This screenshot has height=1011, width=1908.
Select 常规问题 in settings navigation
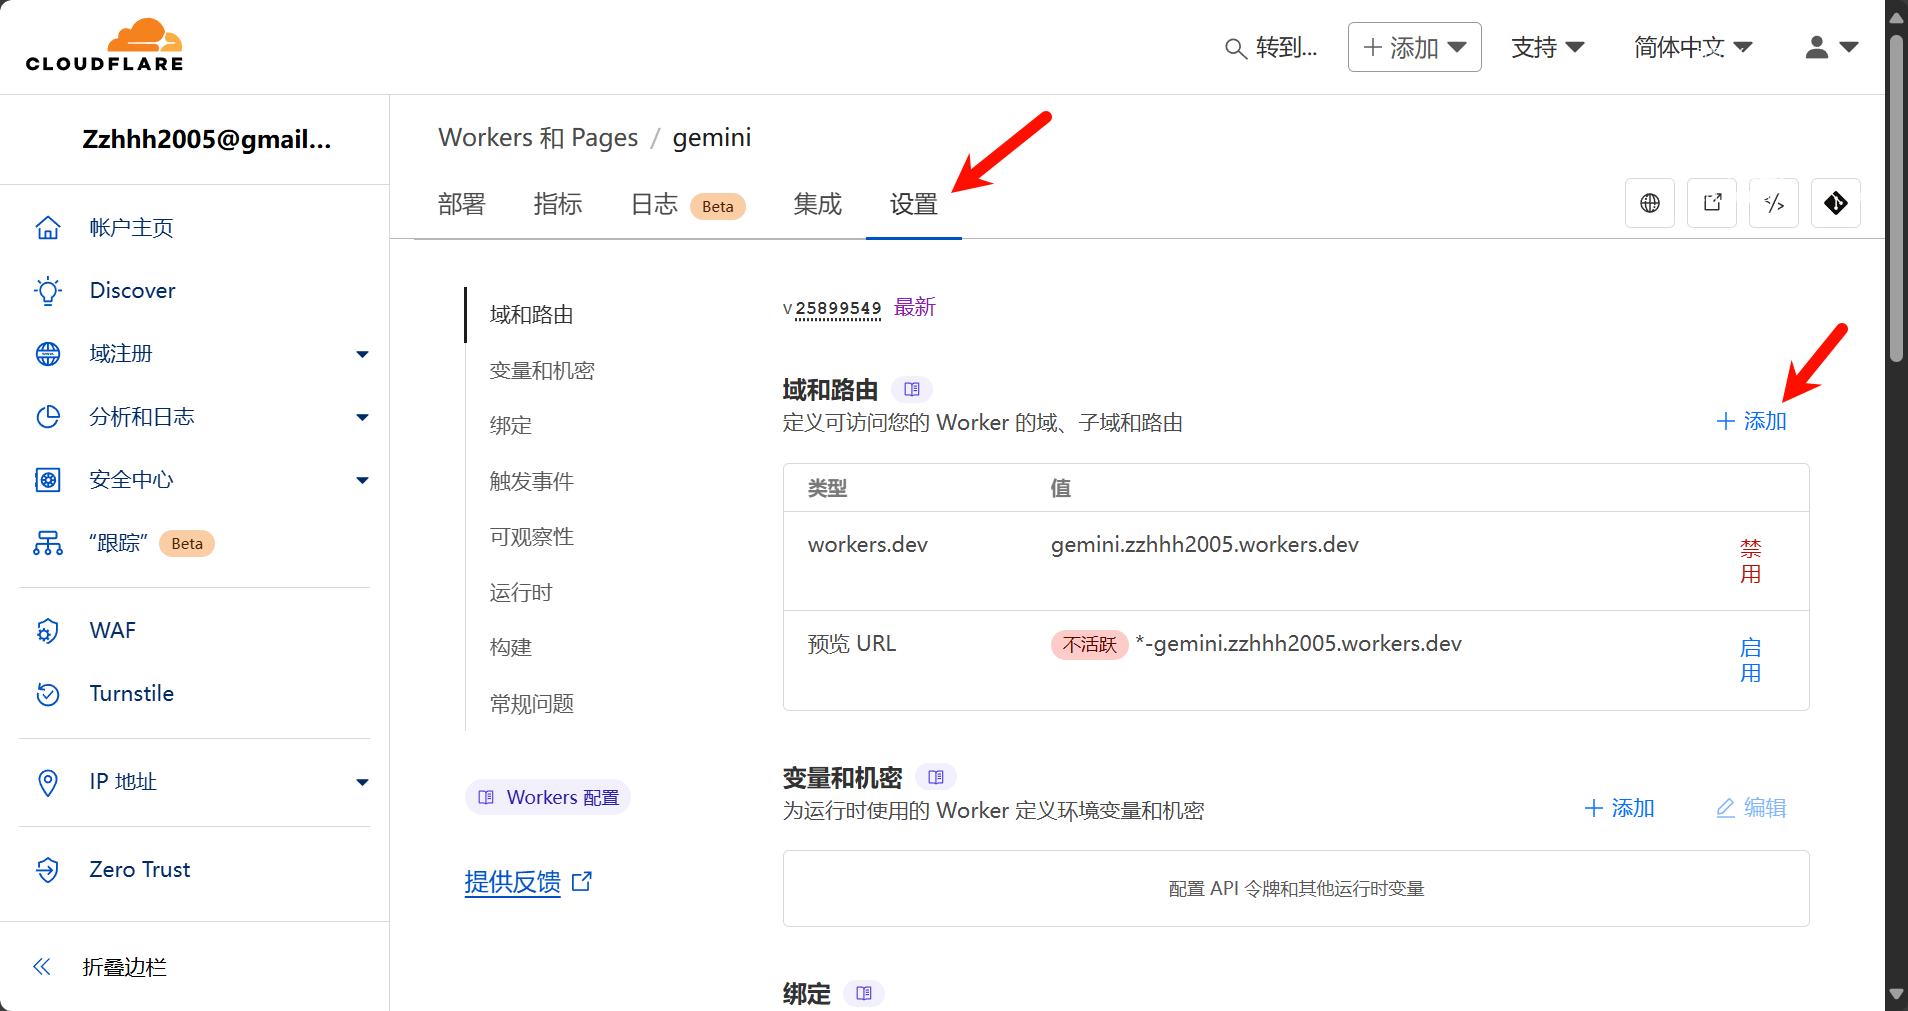click(x=532, y=704)
